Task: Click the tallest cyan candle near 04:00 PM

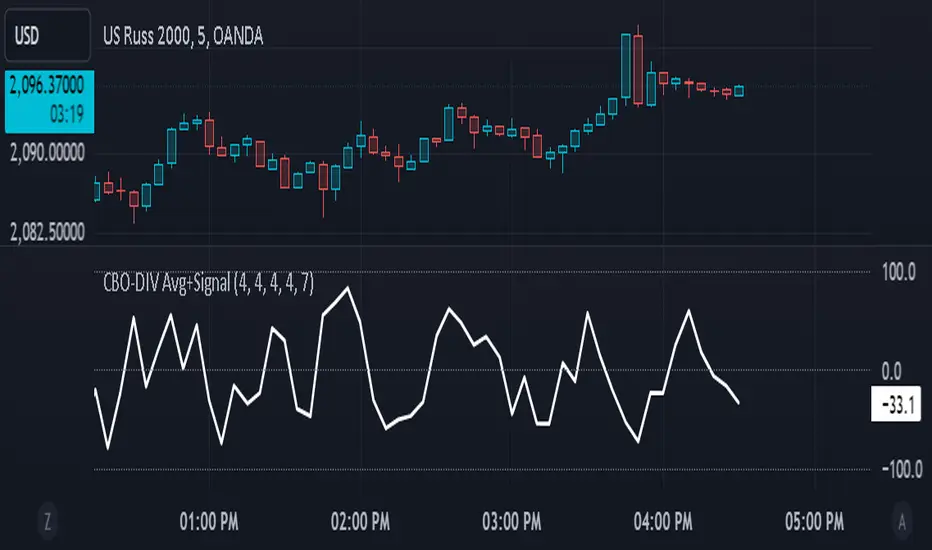Action: point(625,66)
